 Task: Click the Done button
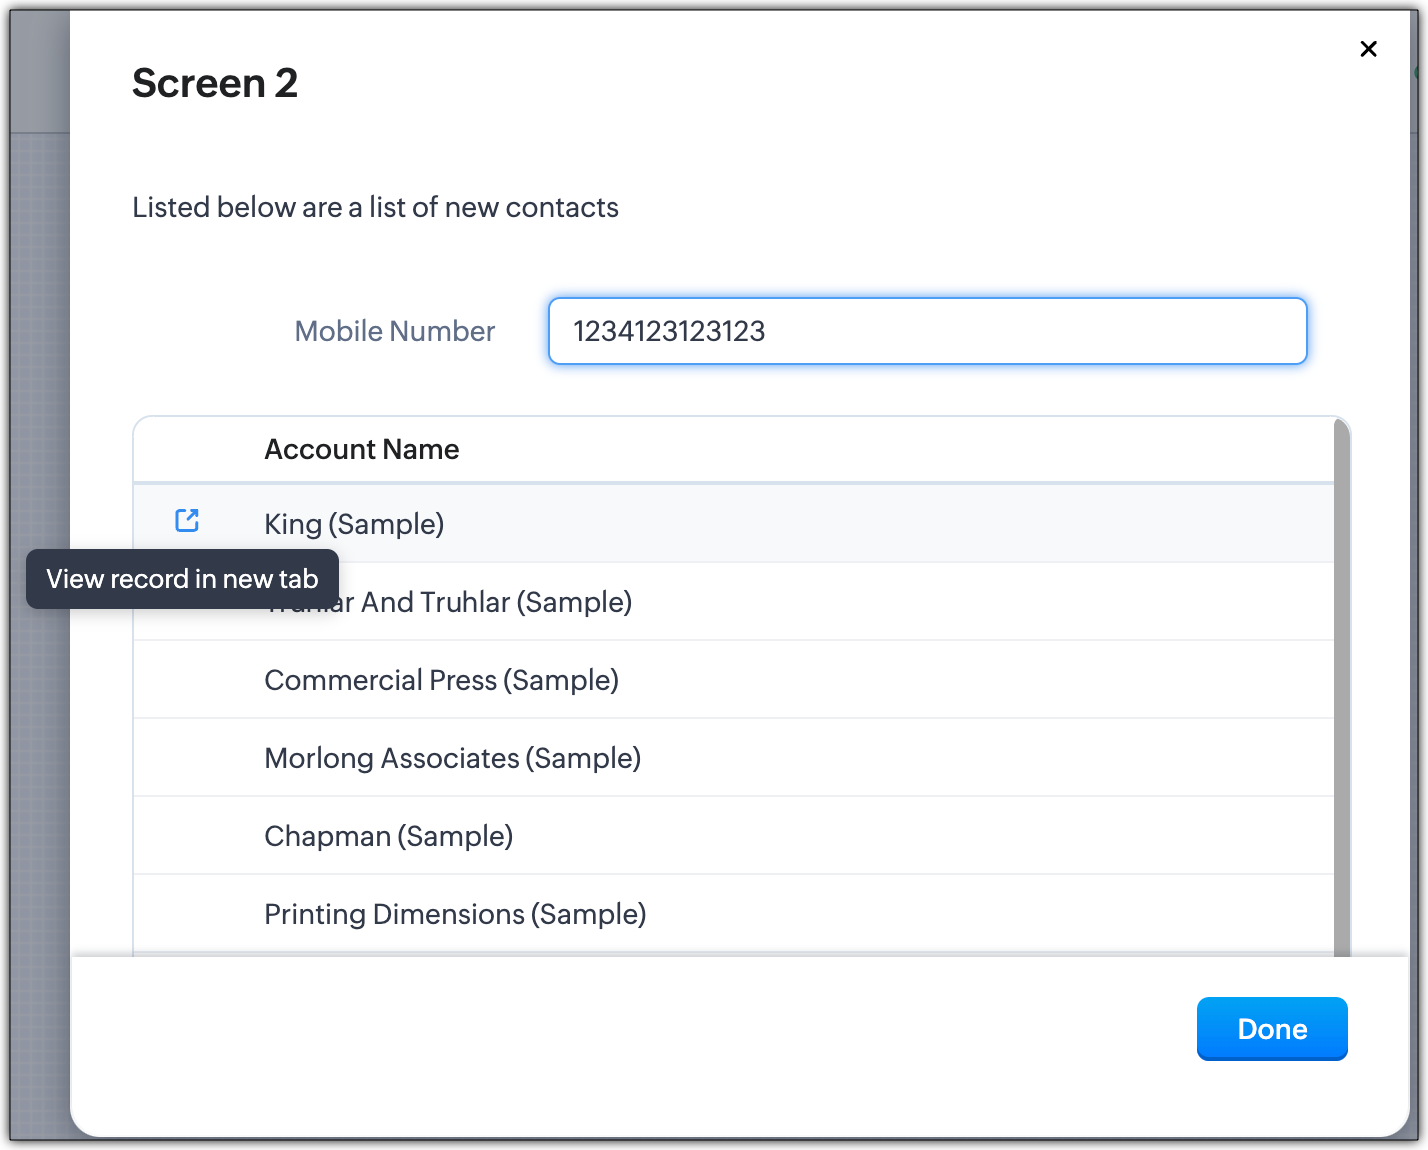(1271, 1028)
